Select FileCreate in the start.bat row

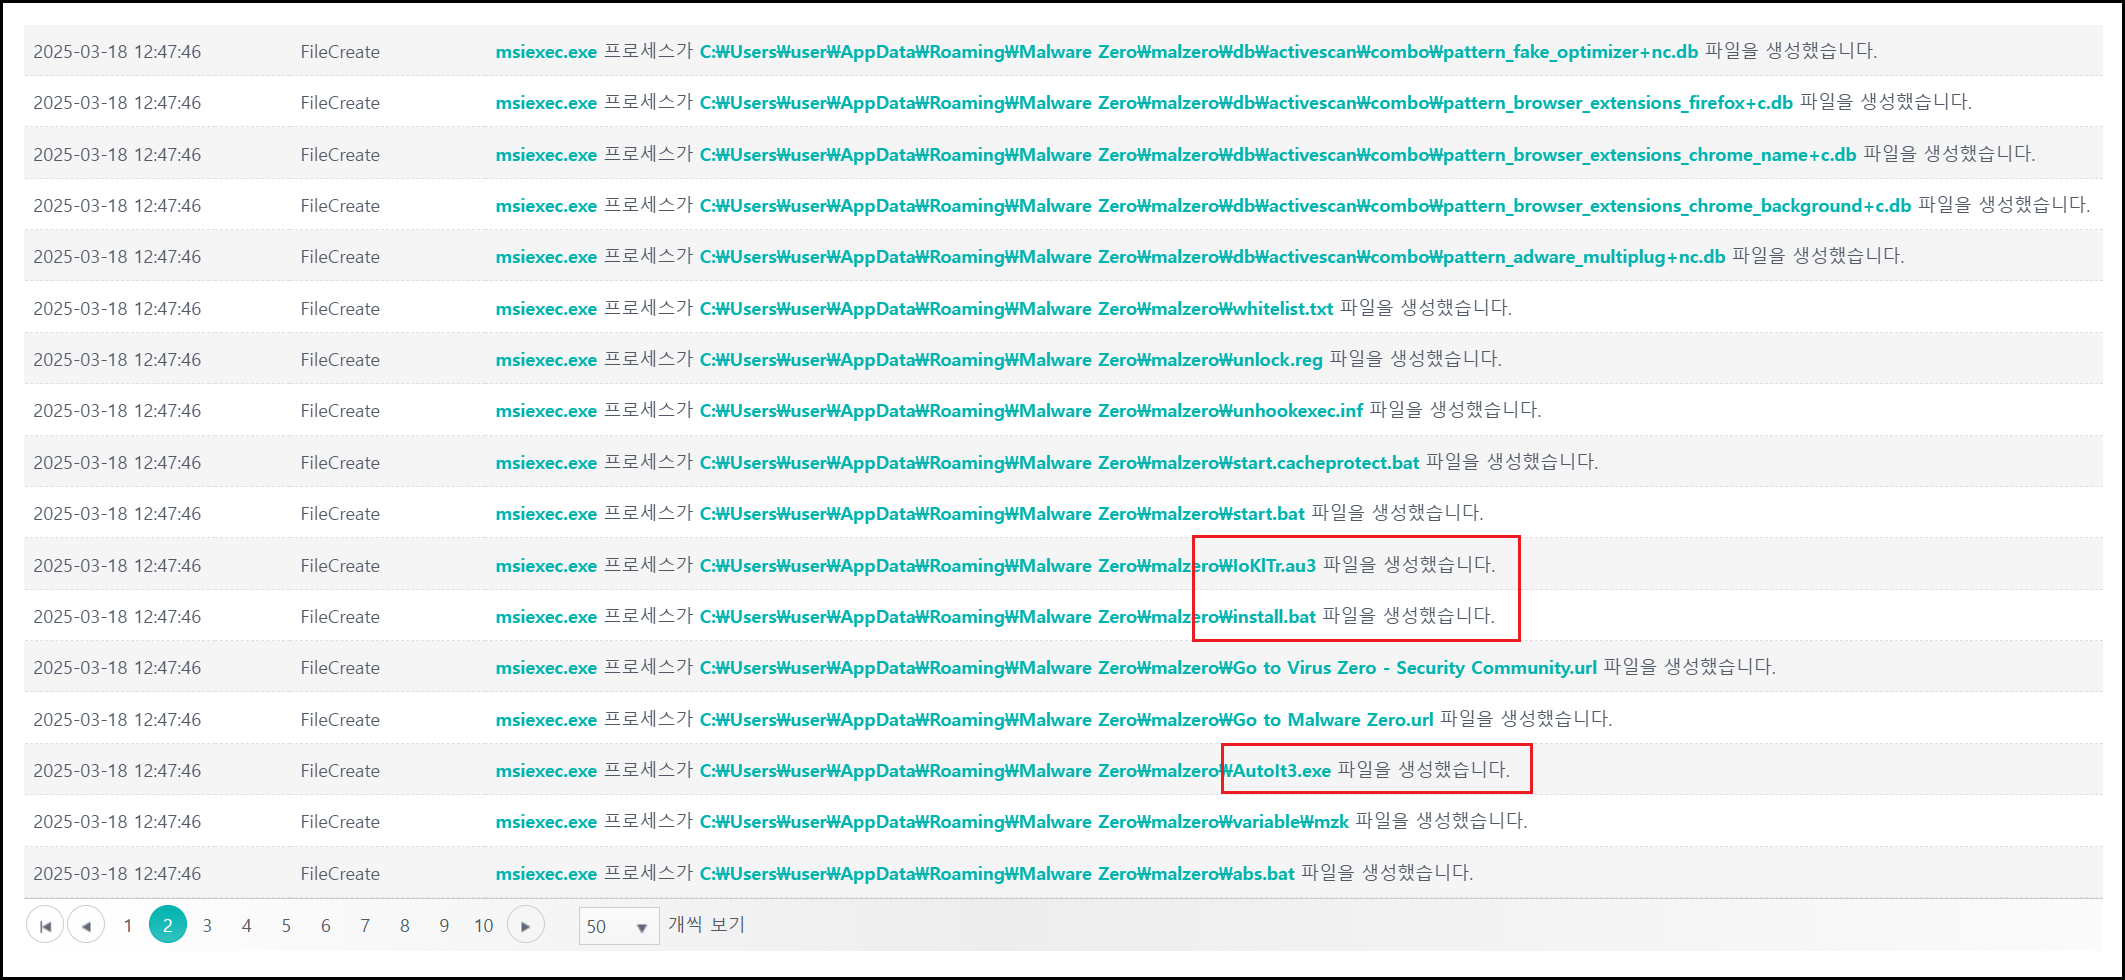pos(340,513)
